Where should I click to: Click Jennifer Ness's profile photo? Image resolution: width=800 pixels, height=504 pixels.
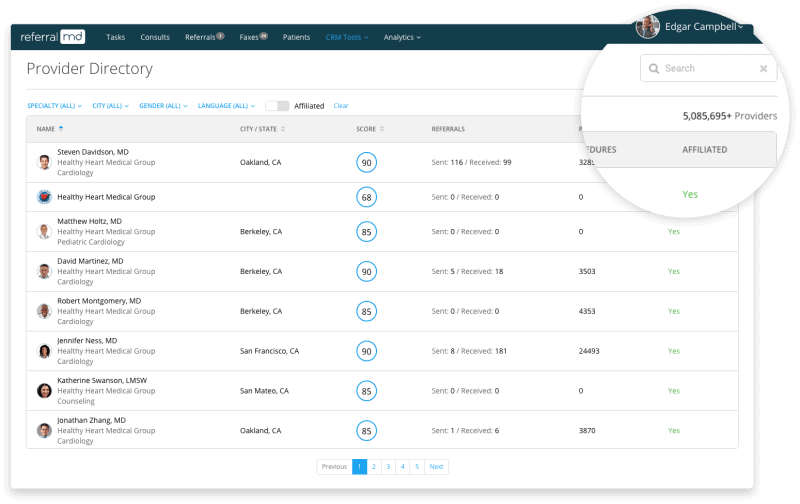tap(44, 351)
